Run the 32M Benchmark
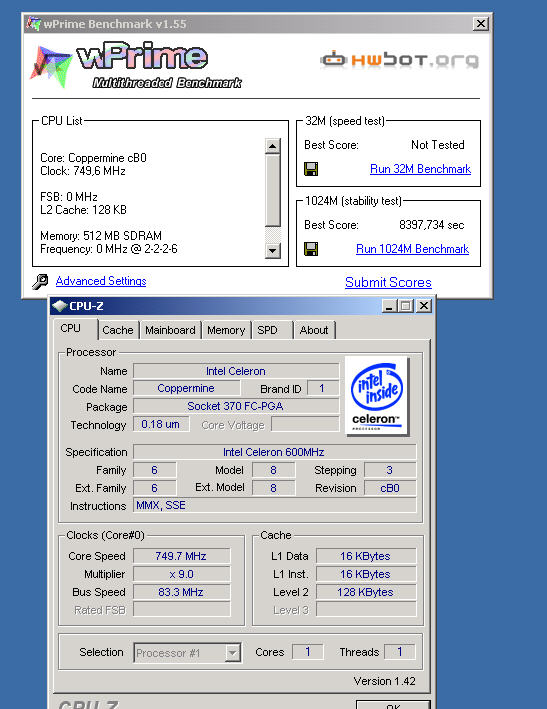The image size is (547, 709). pyautogui.click(x=420, y=169)
